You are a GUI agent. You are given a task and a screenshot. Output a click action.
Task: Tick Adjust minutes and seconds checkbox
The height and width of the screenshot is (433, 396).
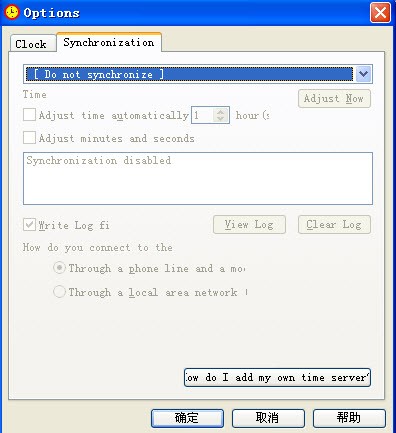(x=29, y=138)
